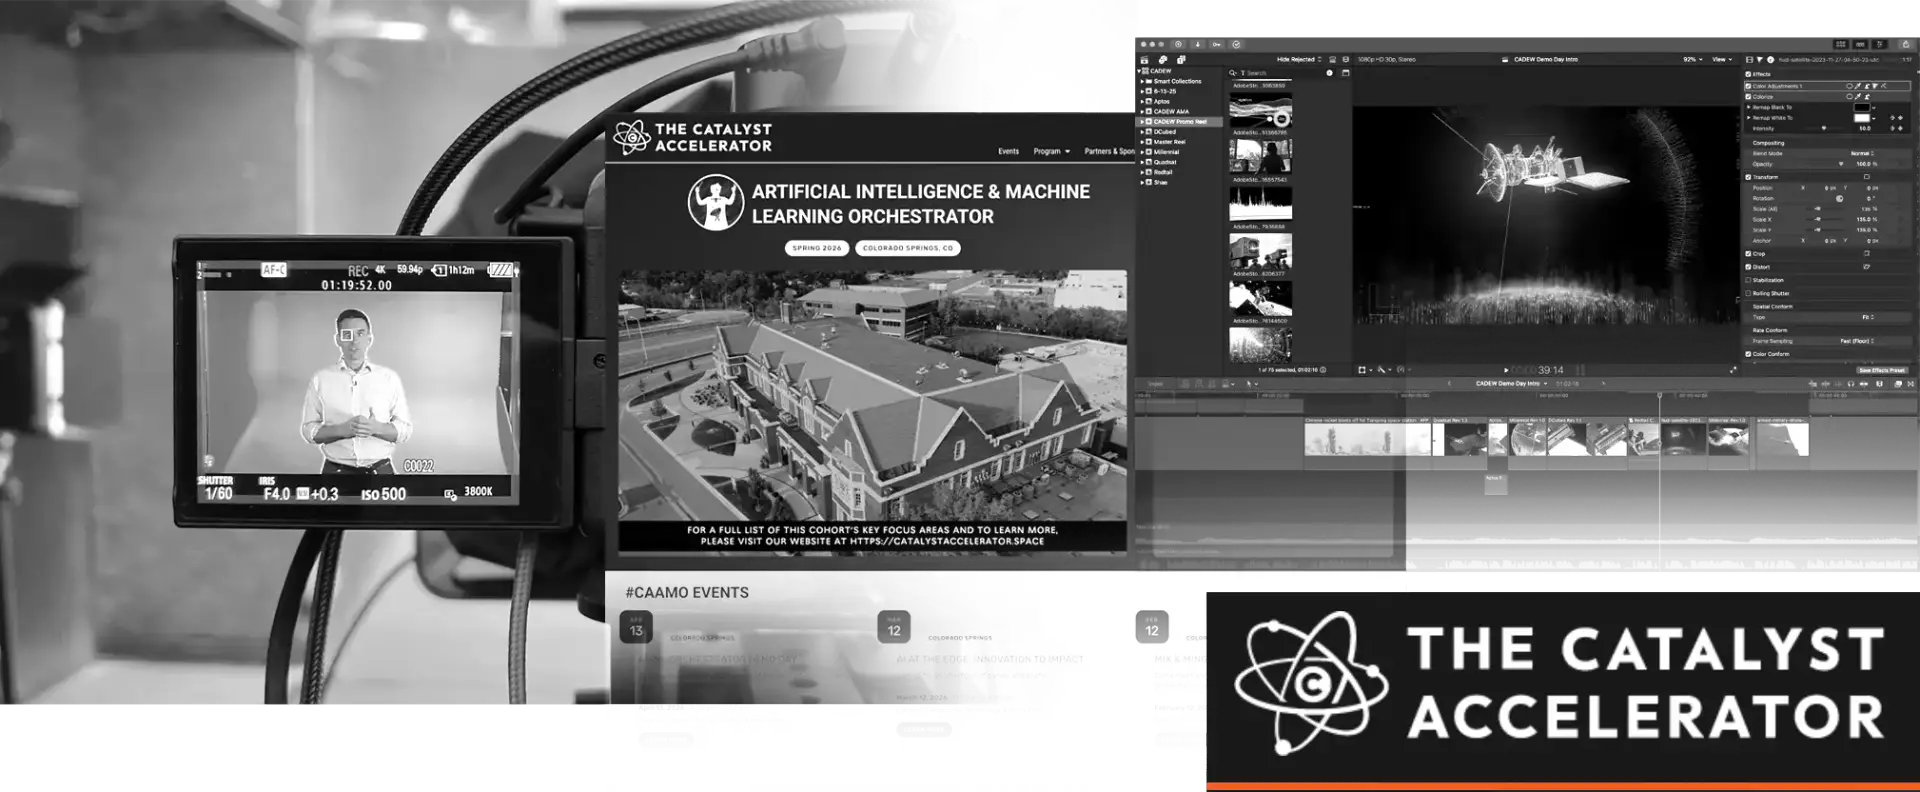Screen dimensions: 1920x792
Task: Toggle audio skimming headphones icon
Action: 1851,384
